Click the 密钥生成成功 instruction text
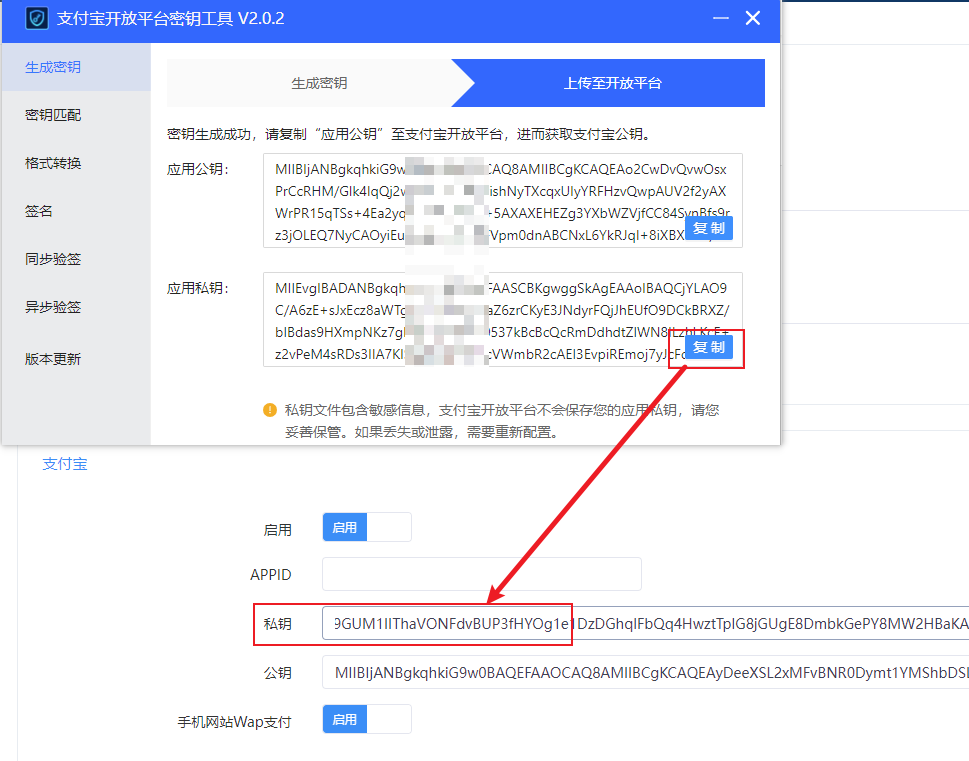This screenshot has height=761, width=969. click(410, 134)
